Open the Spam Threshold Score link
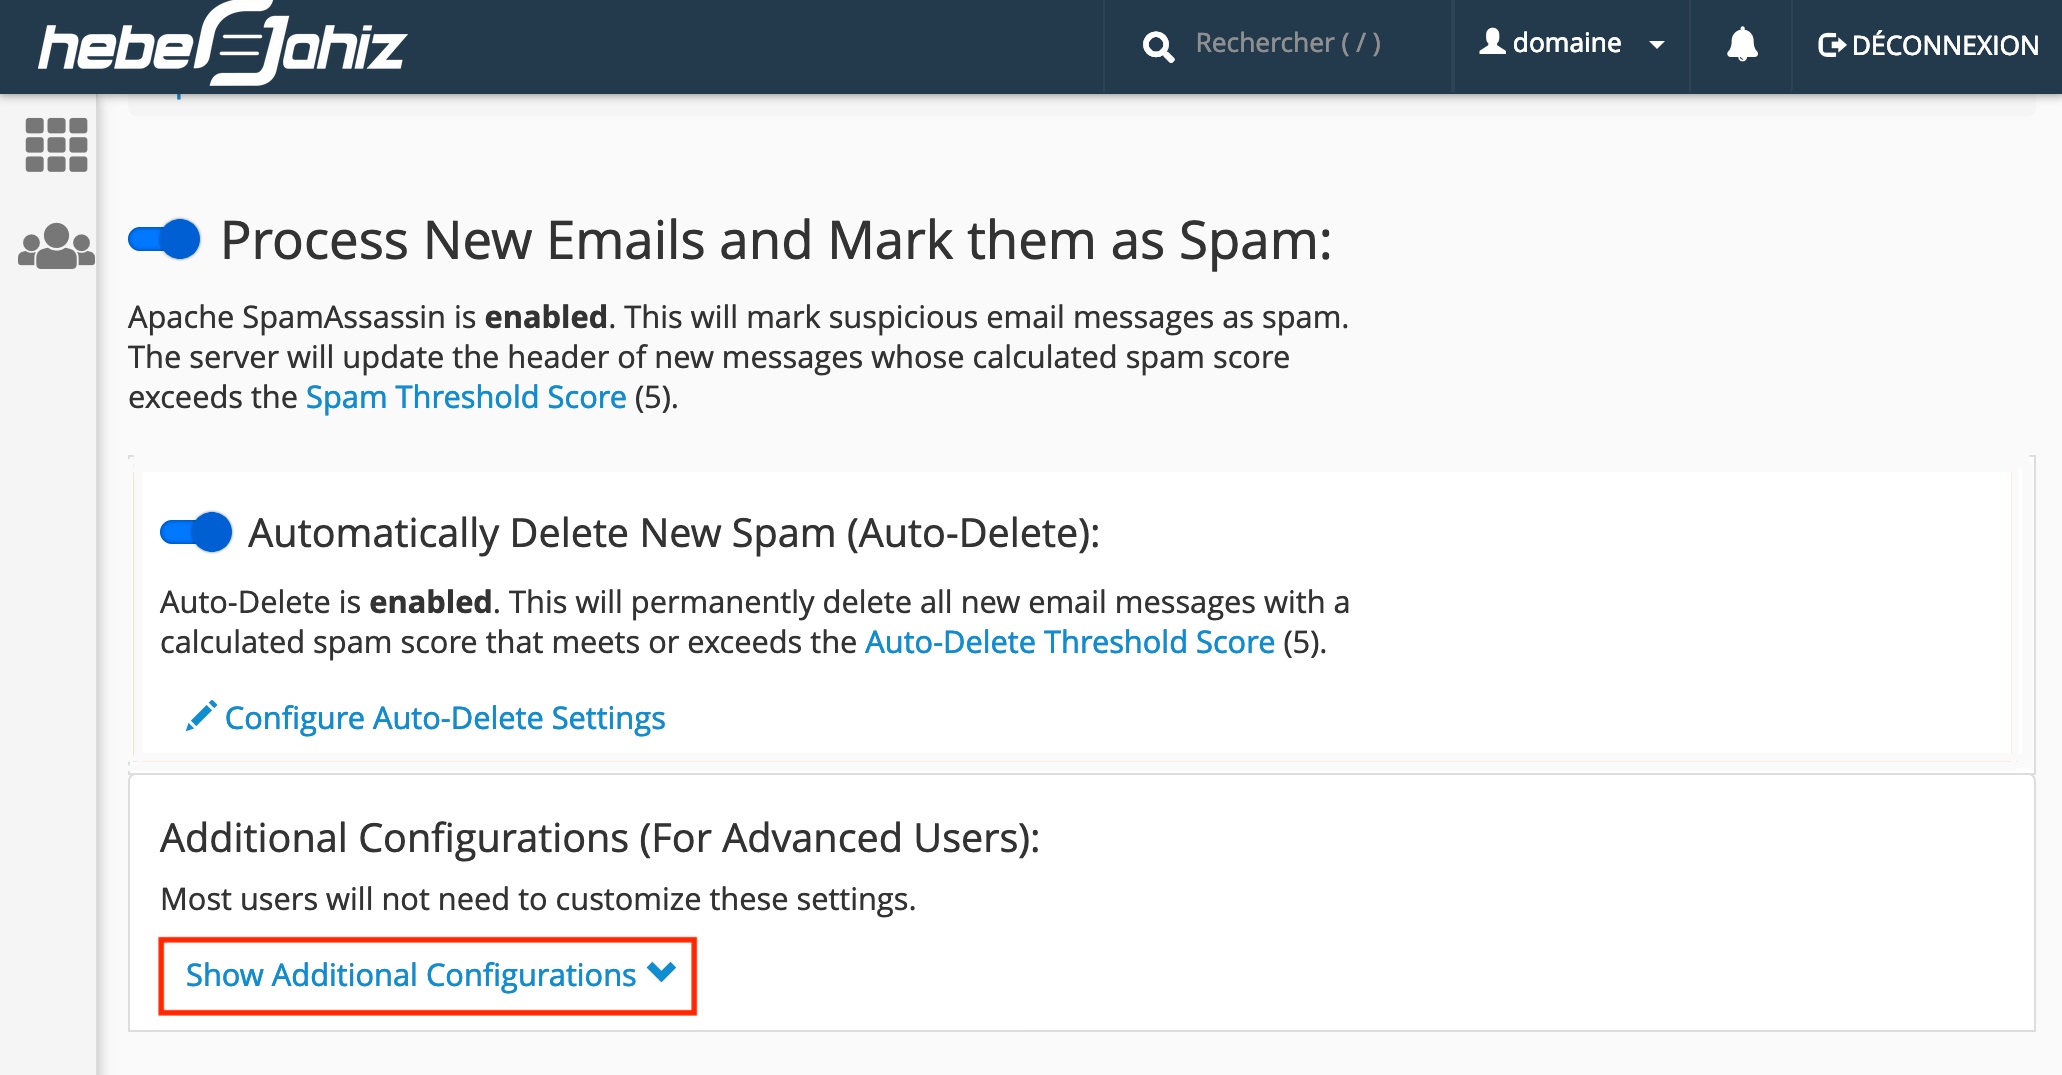Screen dimensions: 2062x1075 pos(466,397)
